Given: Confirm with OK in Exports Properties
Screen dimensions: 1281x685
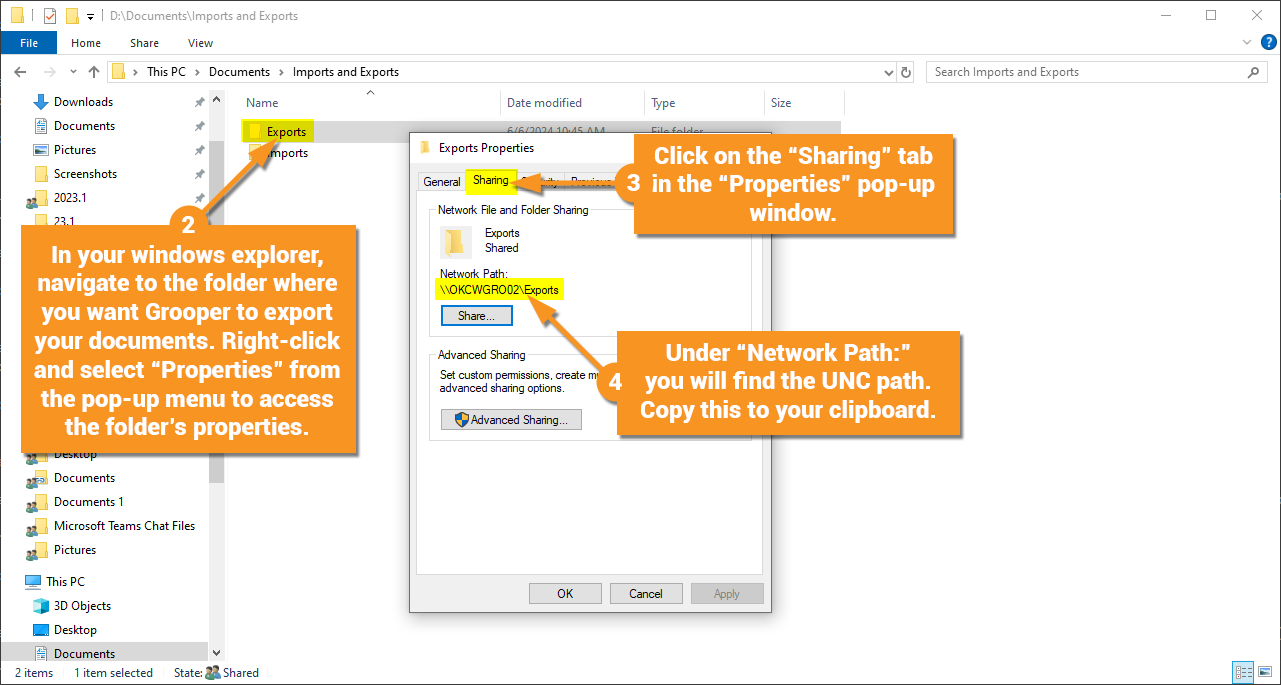Looking at the screenshot, I should [565, 594].
